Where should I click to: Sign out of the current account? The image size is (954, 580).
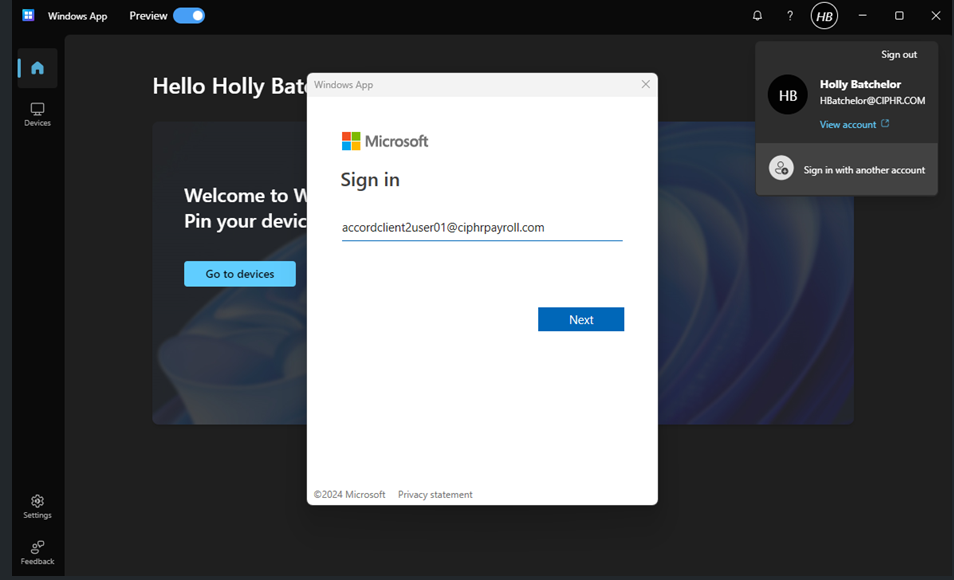[899, 54]
